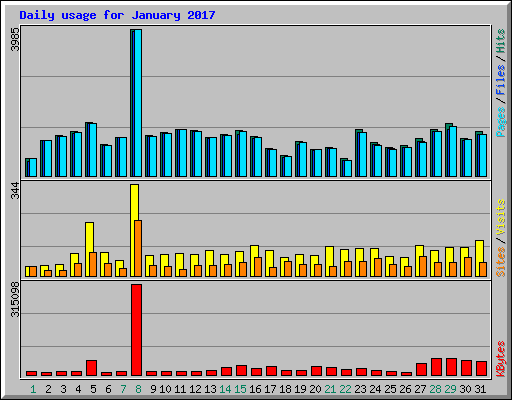Click the orange sites bar for day 8
The height and width of the screenshot is (400, 512).
(138, 248)
